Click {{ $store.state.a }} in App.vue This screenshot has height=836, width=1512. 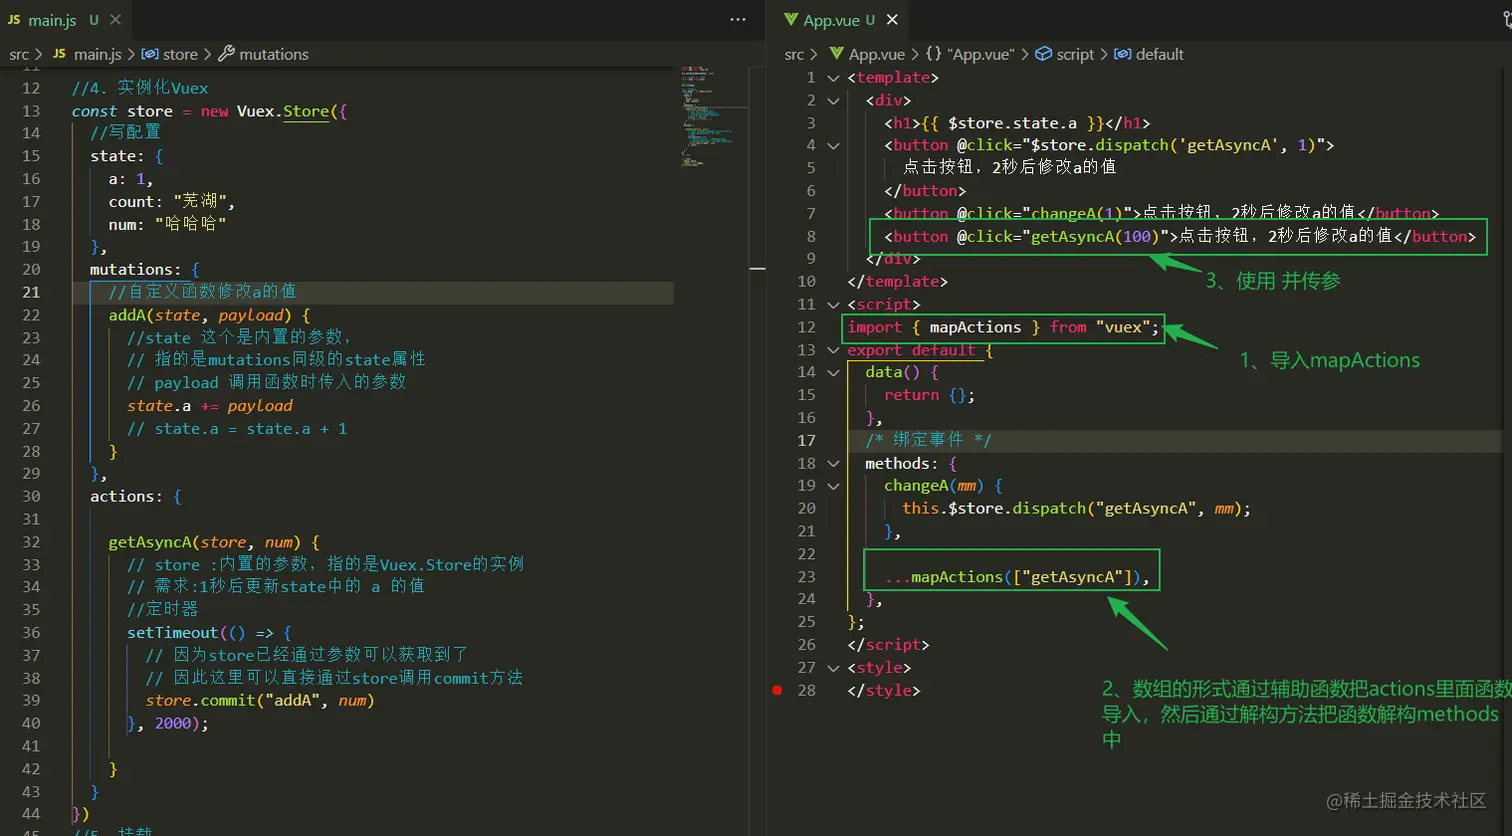[x=1012, y=123]
